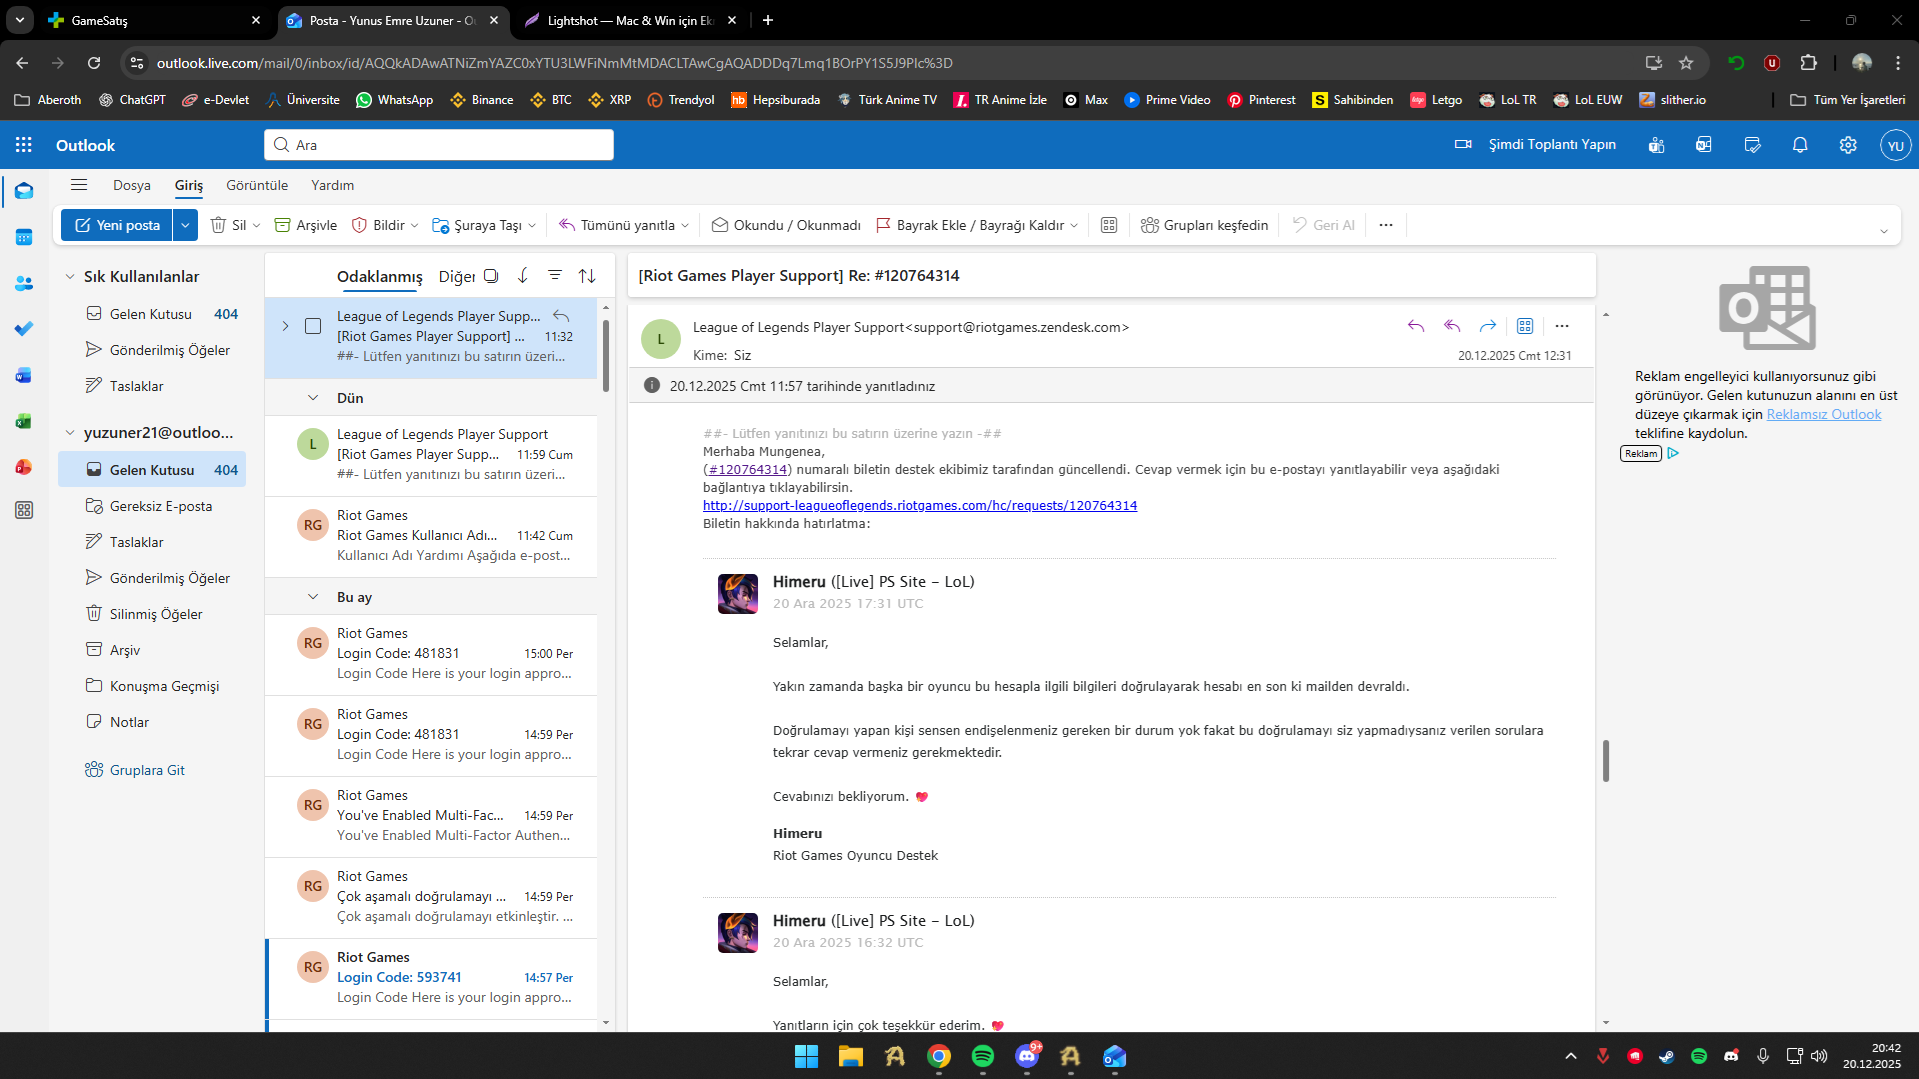Open the Bildir dropdown
Image resolution: width=1919 pixels, height=1079 pixels.
tap(414, 225)
